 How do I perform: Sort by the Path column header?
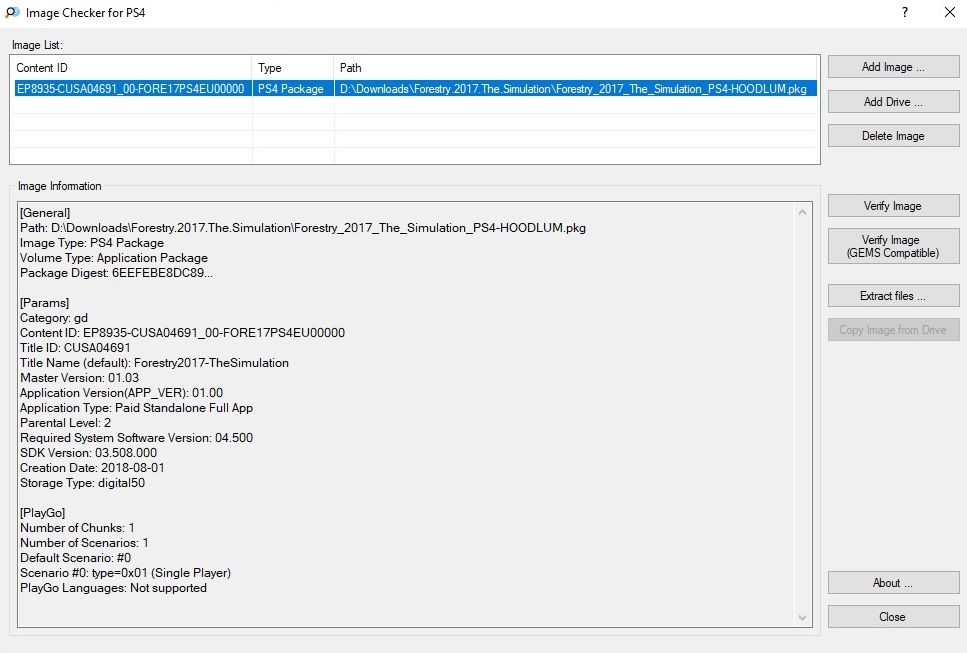[x=577, y=68]
